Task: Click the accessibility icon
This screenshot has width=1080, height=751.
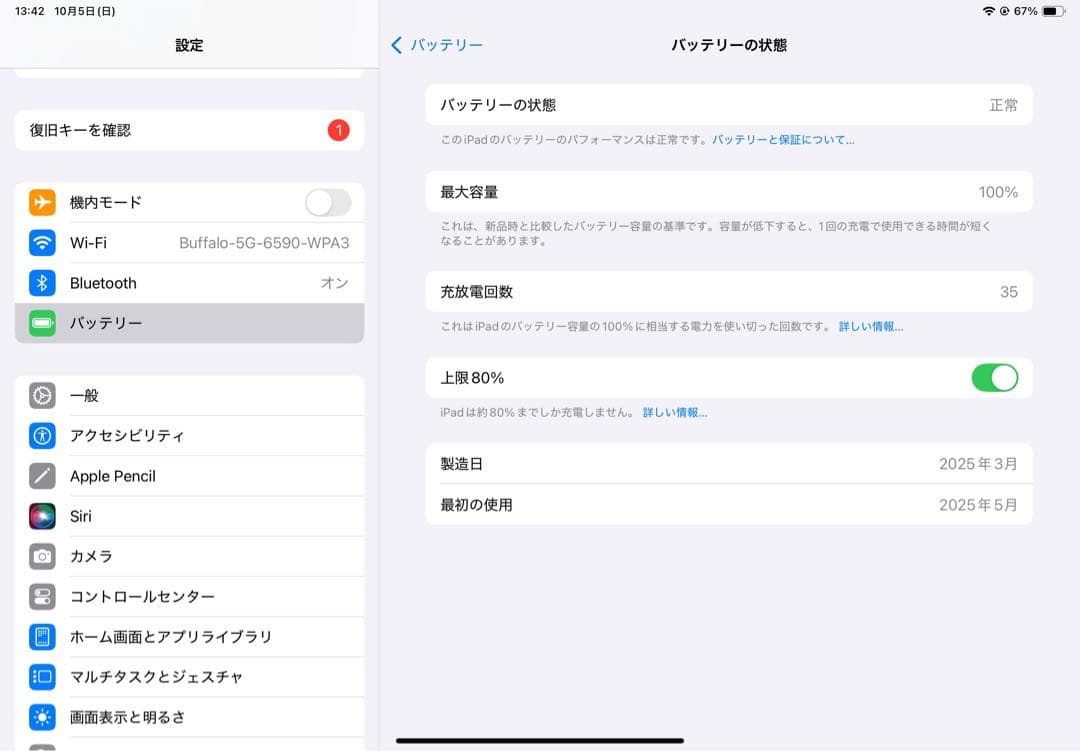Action: (42, 435)
